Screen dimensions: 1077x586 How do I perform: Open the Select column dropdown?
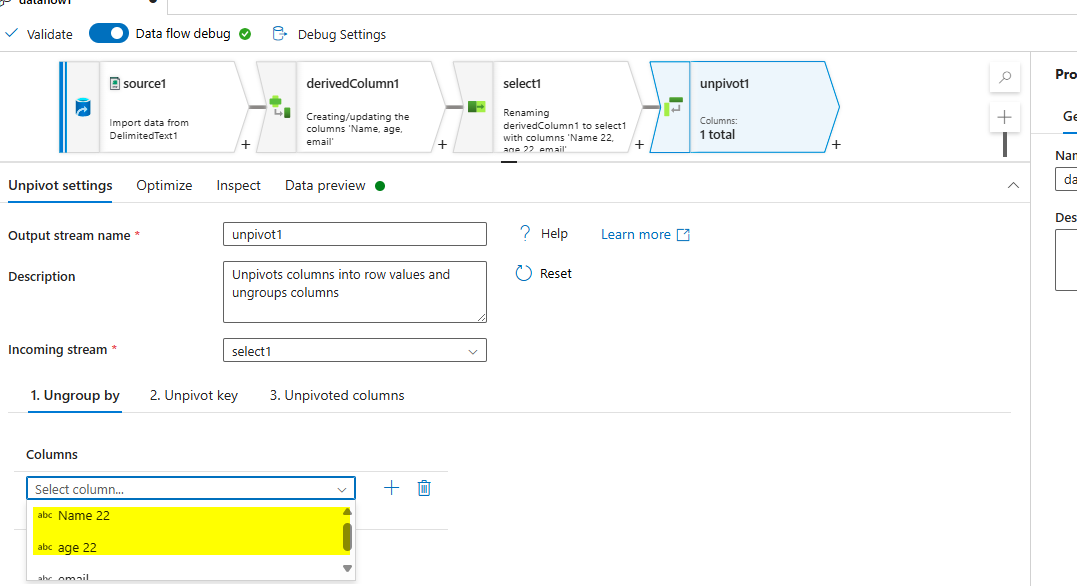coord(191,488)
